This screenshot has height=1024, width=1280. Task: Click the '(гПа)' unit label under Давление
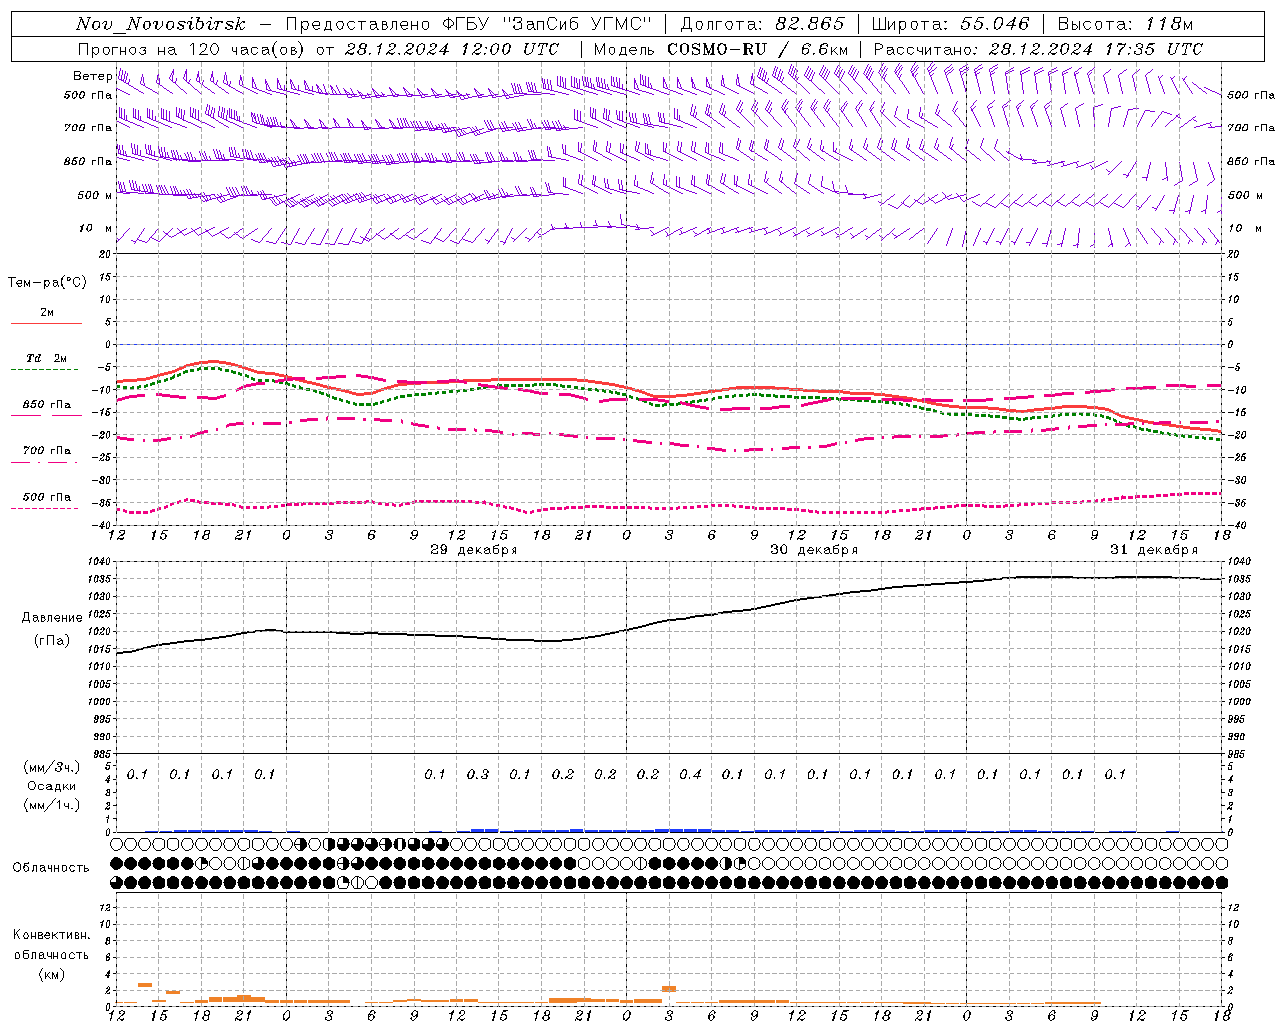click(x=51, y=641)
